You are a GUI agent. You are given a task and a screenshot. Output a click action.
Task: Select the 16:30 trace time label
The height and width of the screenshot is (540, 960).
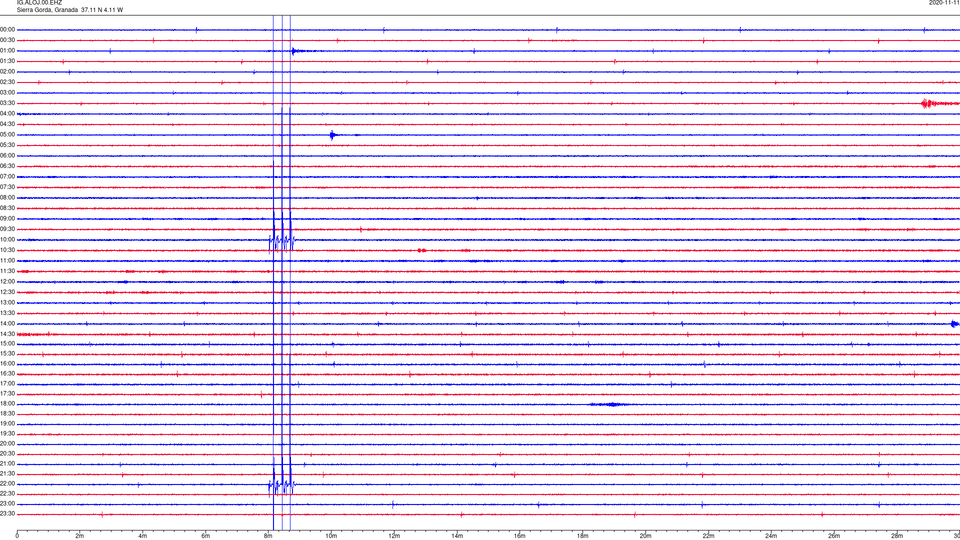tap(7, 373)
